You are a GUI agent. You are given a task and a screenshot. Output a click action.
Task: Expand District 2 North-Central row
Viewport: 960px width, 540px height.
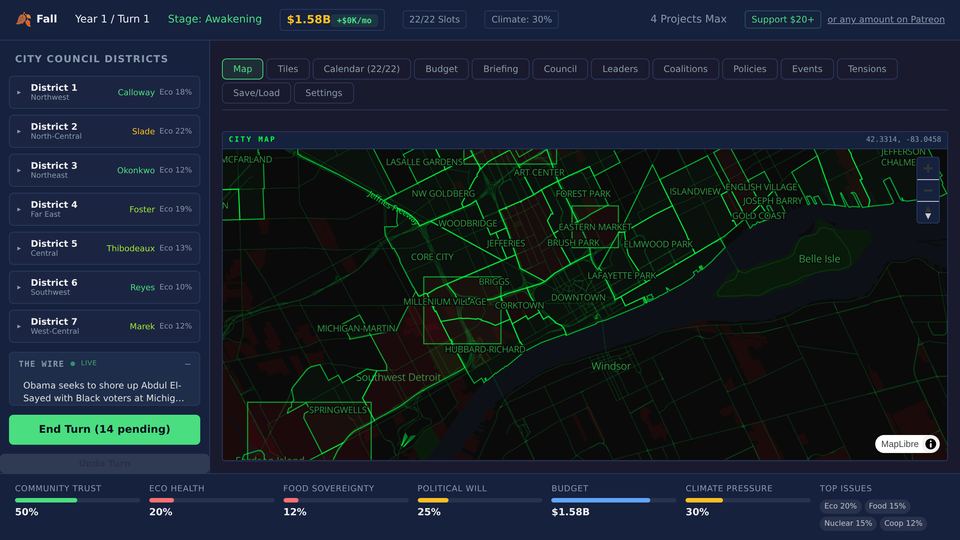coord(104,131)
